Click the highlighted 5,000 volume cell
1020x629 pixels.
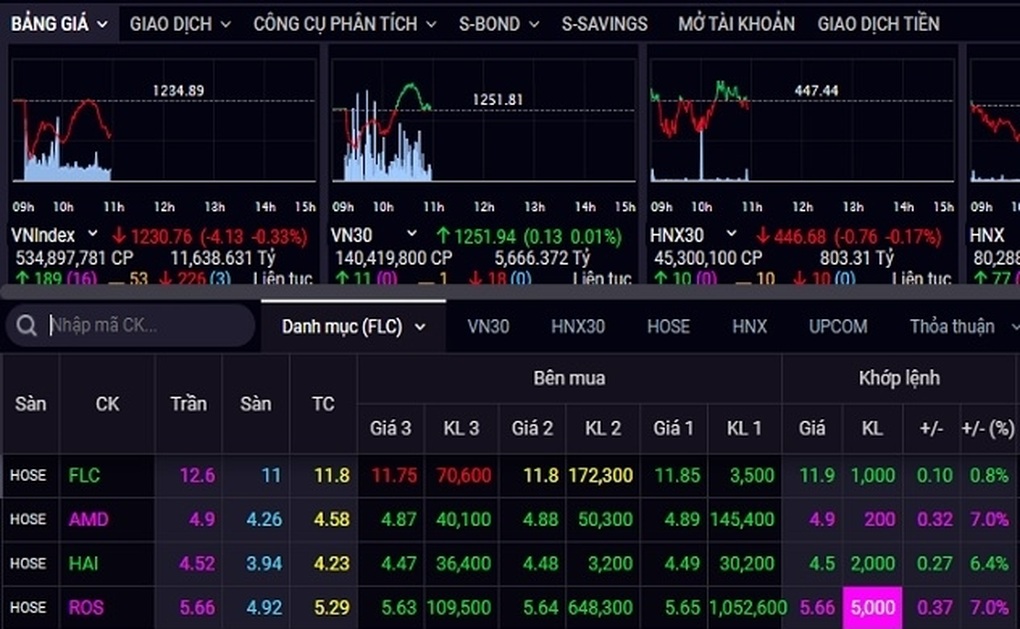click(x=871, y=607)
